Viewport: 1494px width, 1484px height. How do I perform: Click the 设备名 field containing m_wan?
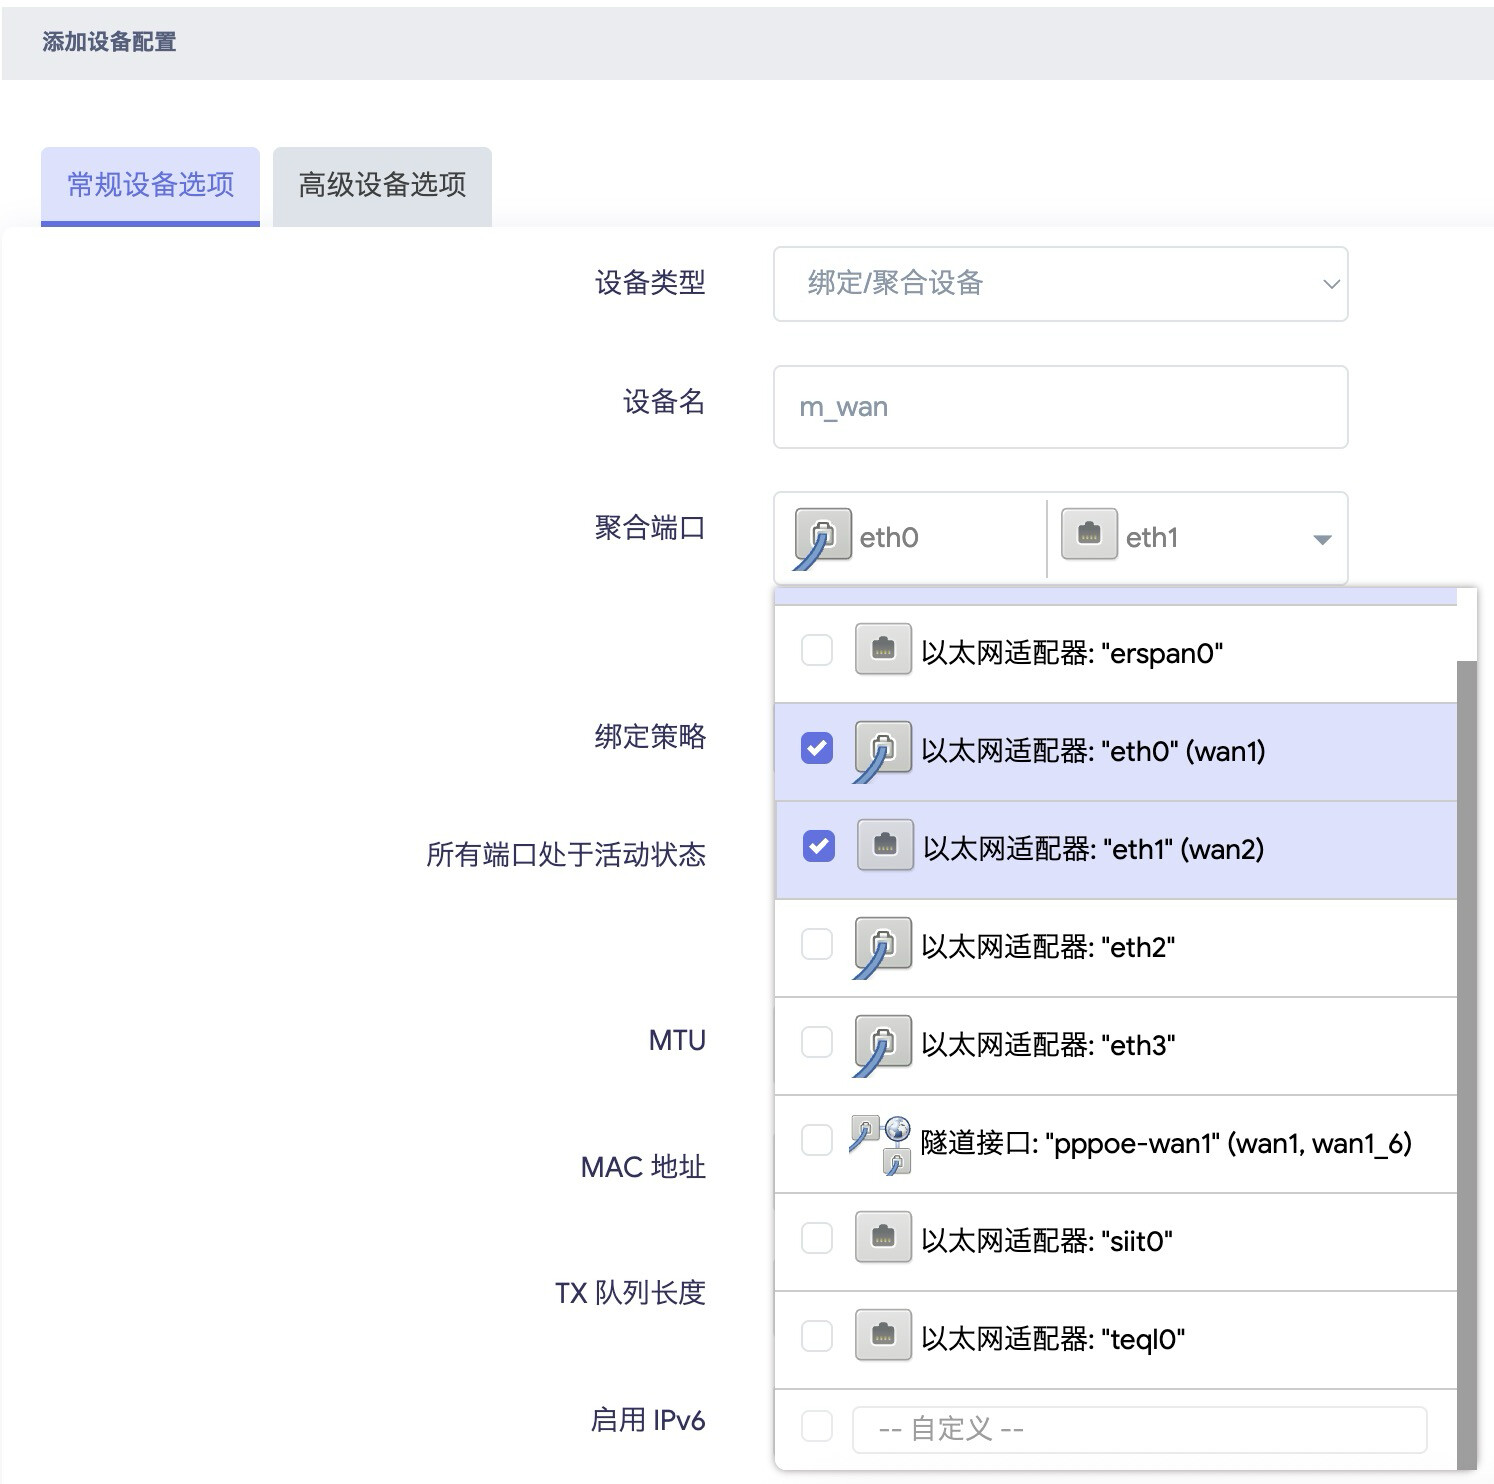(x=1060, y=407)
